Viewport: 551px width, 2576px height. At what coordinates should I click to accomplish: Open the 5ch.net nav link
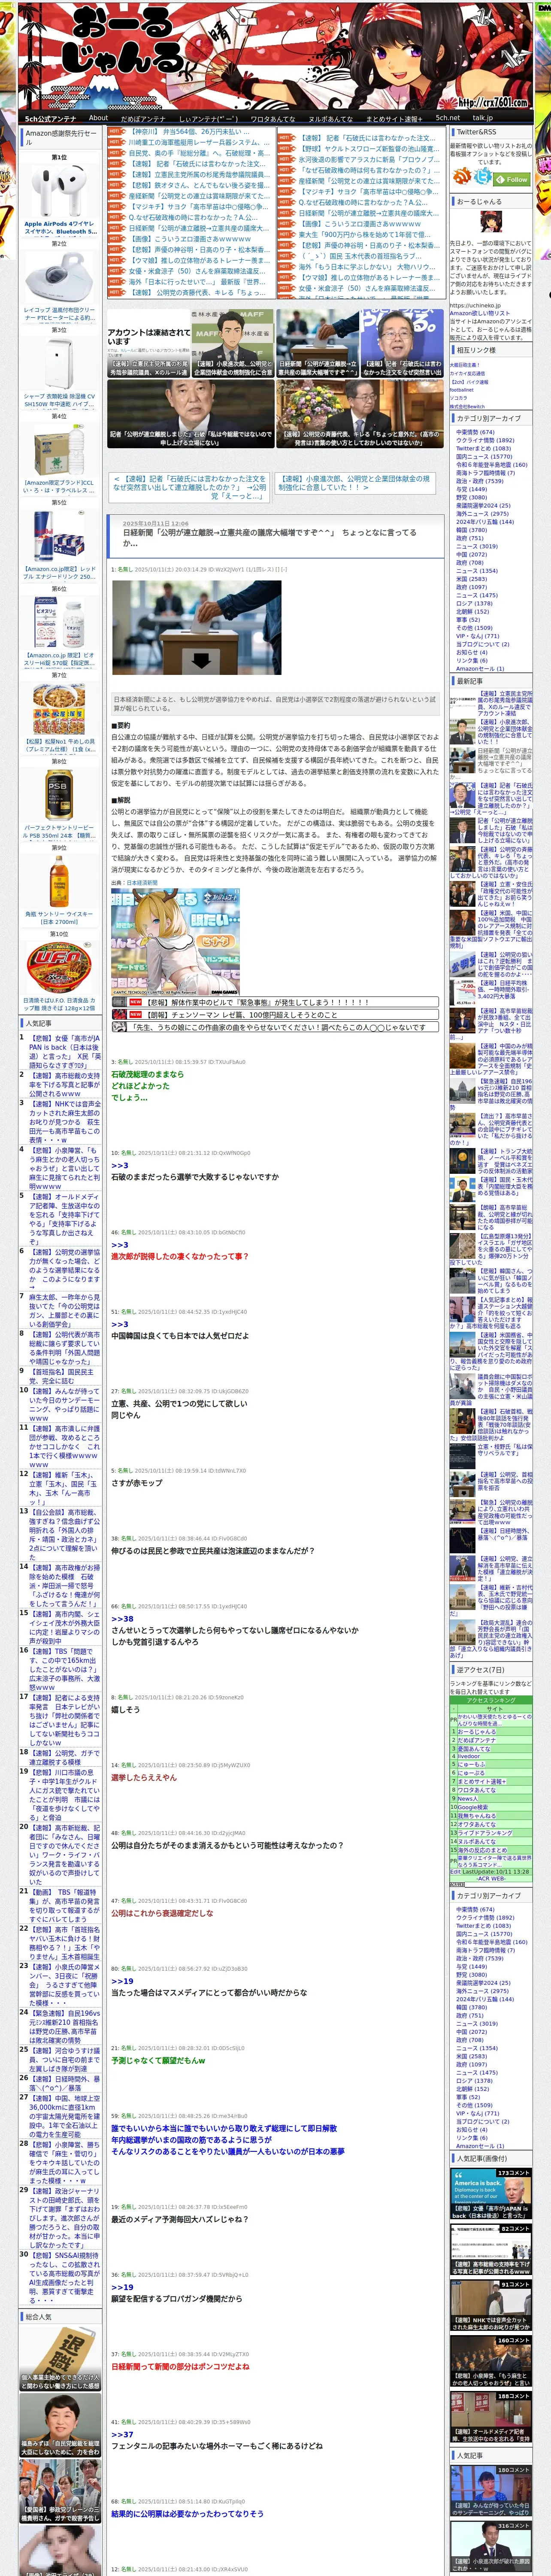coord(447,118)
